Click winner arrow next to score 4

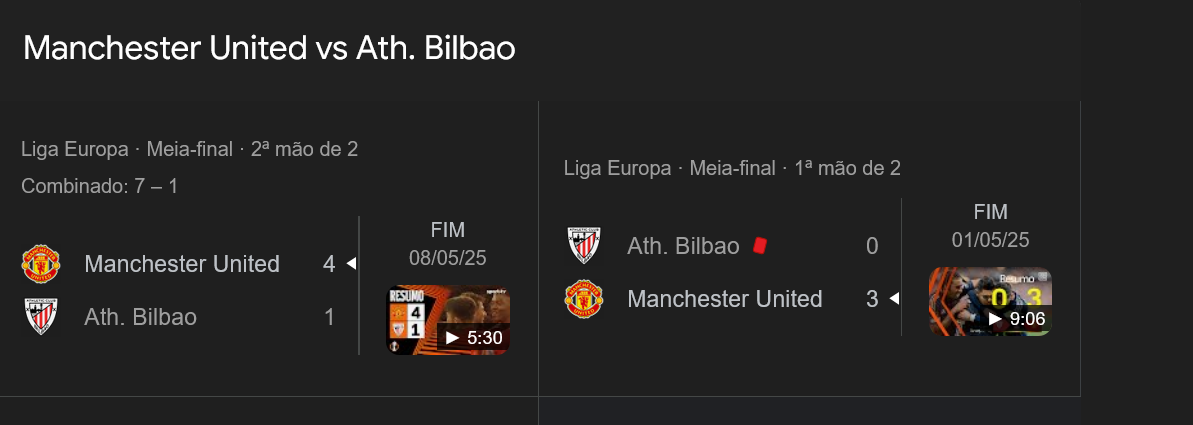pyautogui.click(x=351, y=264)
